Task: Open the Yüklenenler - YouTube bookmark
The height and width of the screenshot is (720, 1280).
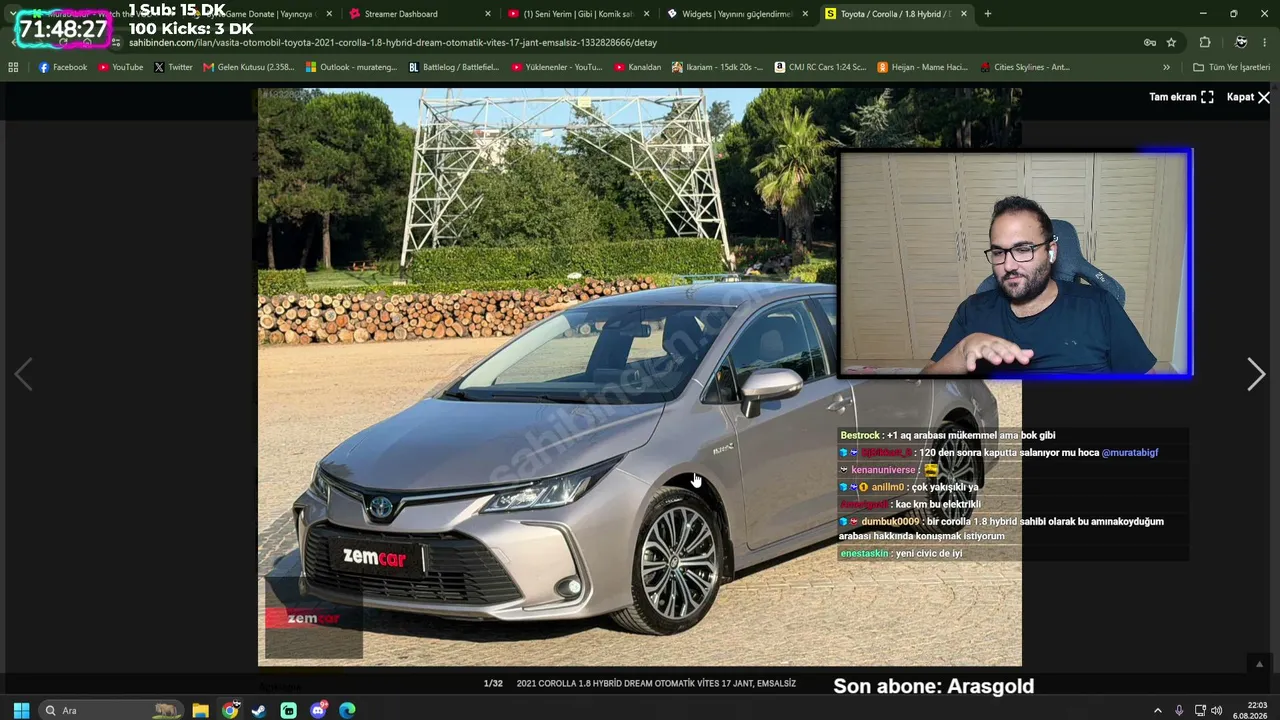Action: pyautogui.click(x=557, y=67)
